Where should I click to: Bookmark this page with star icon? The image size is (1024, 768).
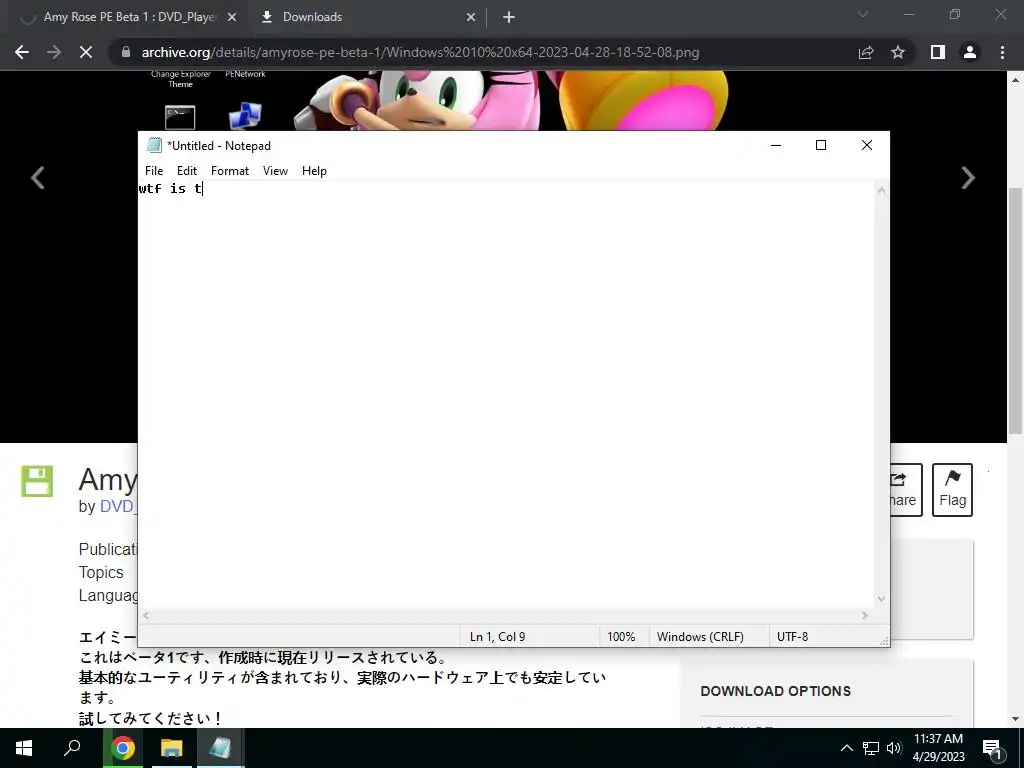coord(898,52)
